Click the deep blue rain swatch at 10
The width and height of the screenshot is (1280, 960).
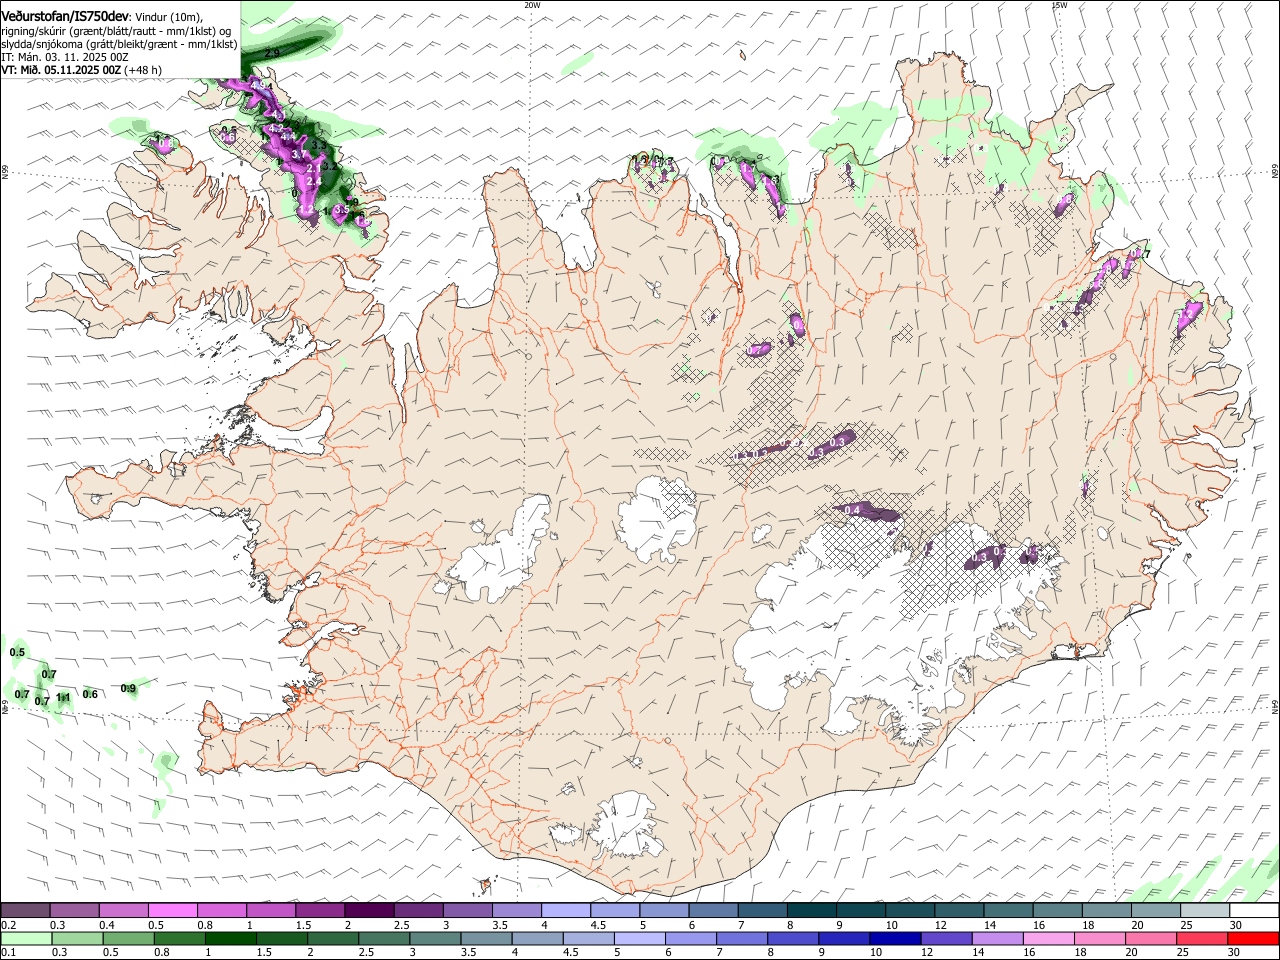click(895, 939)
